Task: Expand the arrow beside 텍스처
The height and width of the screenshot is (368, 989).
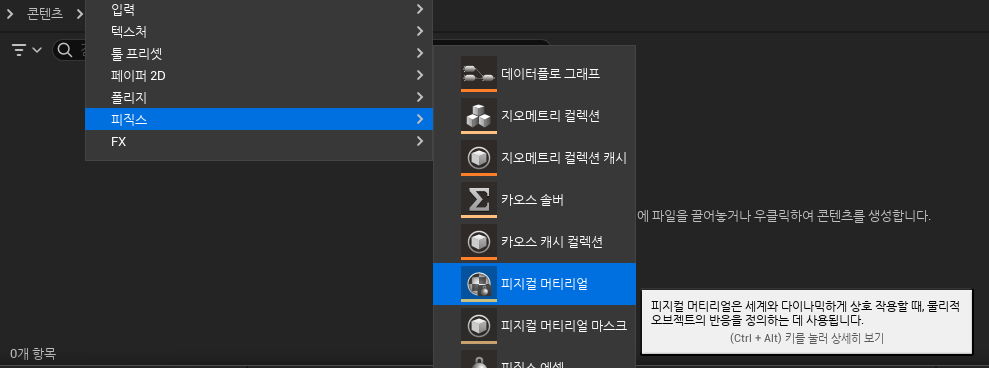Action: coord(420,31)
